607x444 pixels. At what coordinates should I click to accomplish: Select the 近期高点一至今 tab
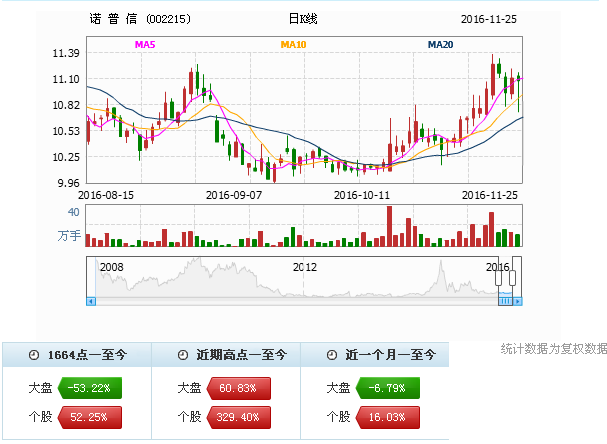click(x=226, y=355)
